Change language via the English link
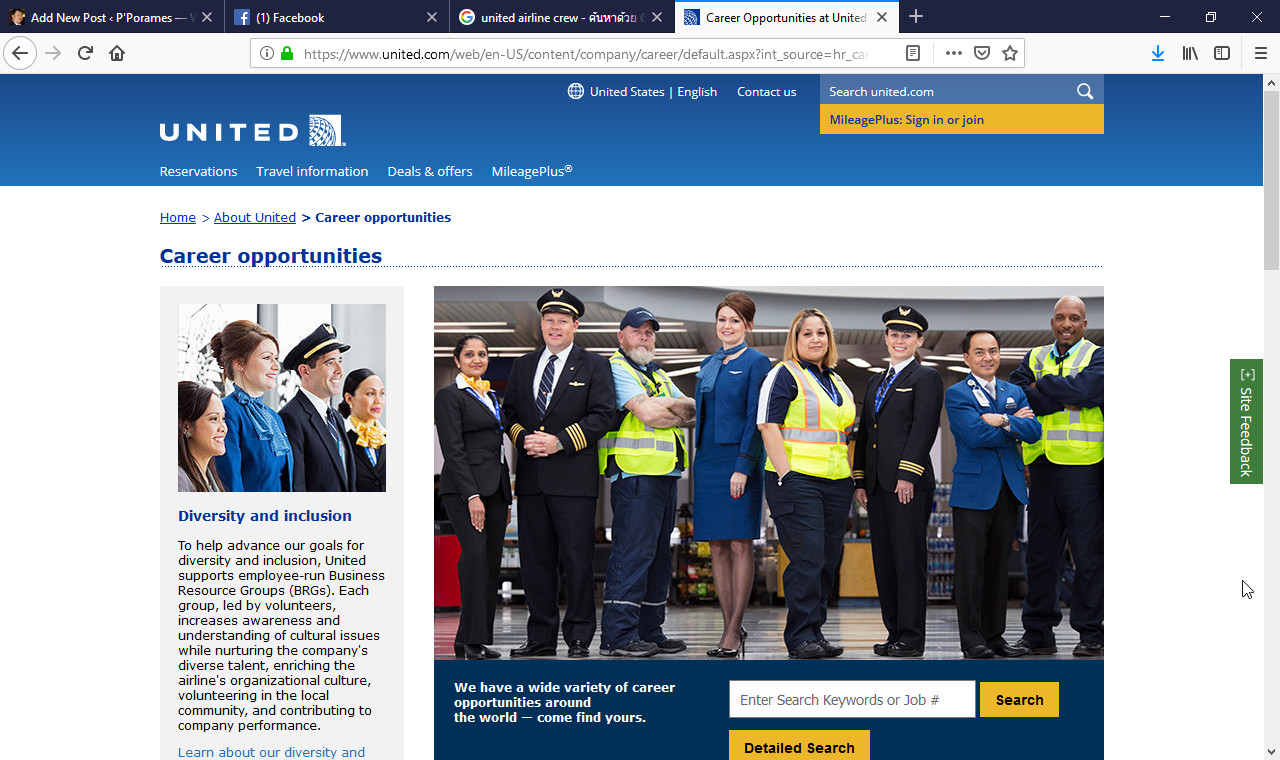 (x=697, y=91)
